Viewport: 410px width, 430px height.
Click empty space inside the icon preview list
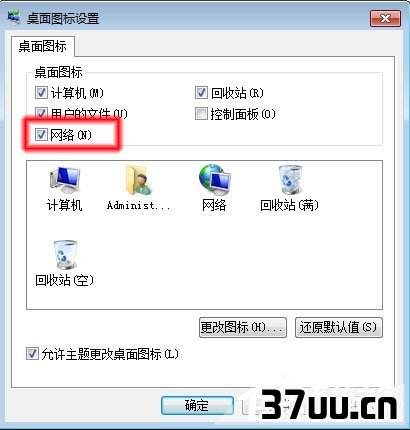coord(233,267)
